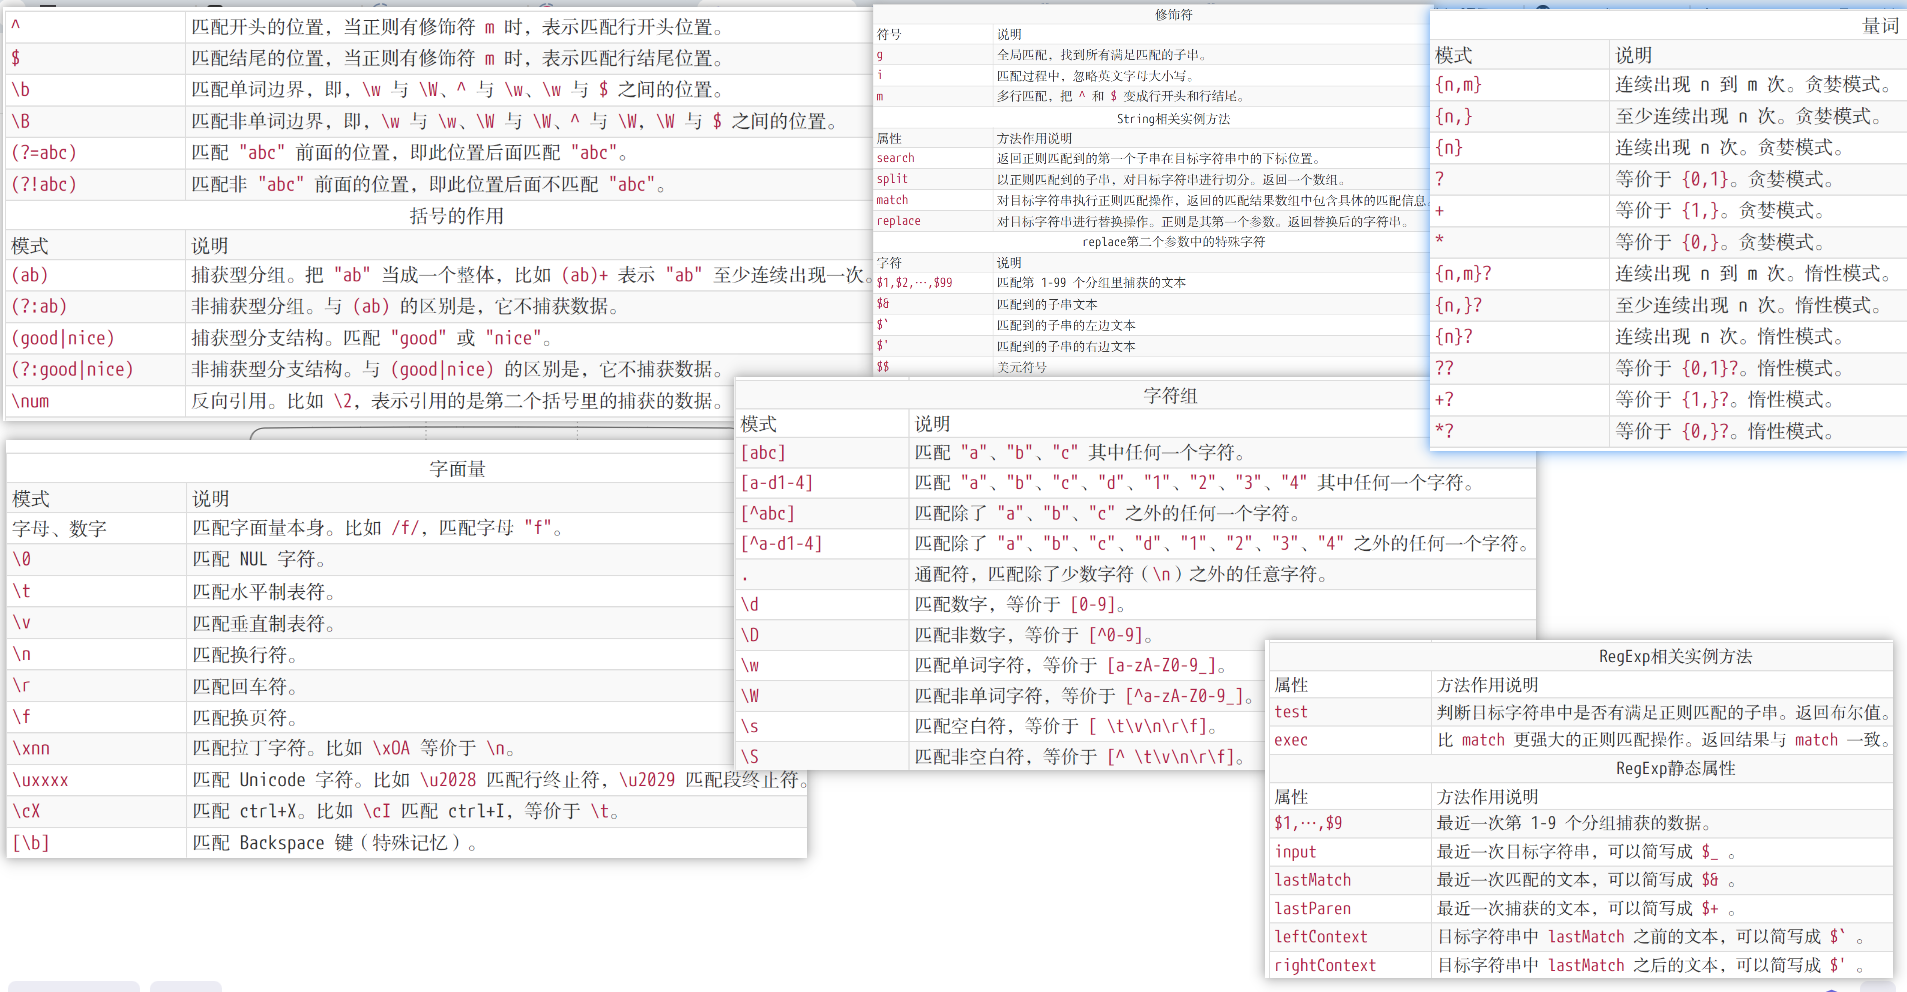Select the test method row label
Image resolution: width=1907 pixels, height=992 pixels.
click(1291, 712)
